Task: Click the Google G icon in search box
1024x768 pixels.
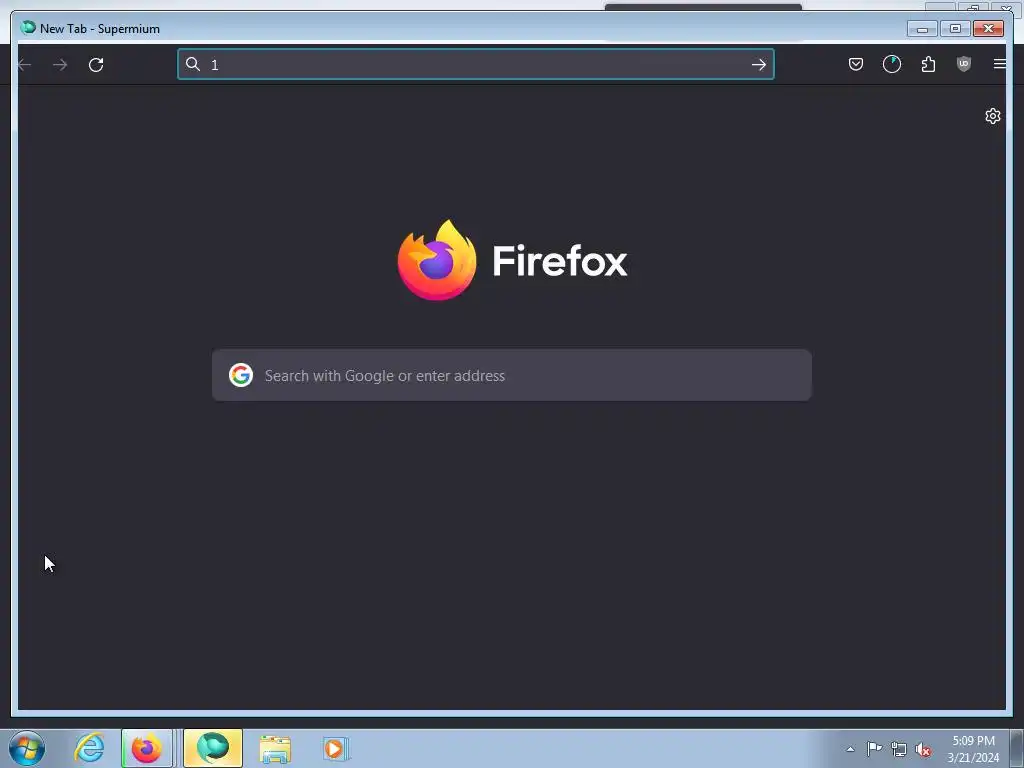Action: [x=241, y=375]
